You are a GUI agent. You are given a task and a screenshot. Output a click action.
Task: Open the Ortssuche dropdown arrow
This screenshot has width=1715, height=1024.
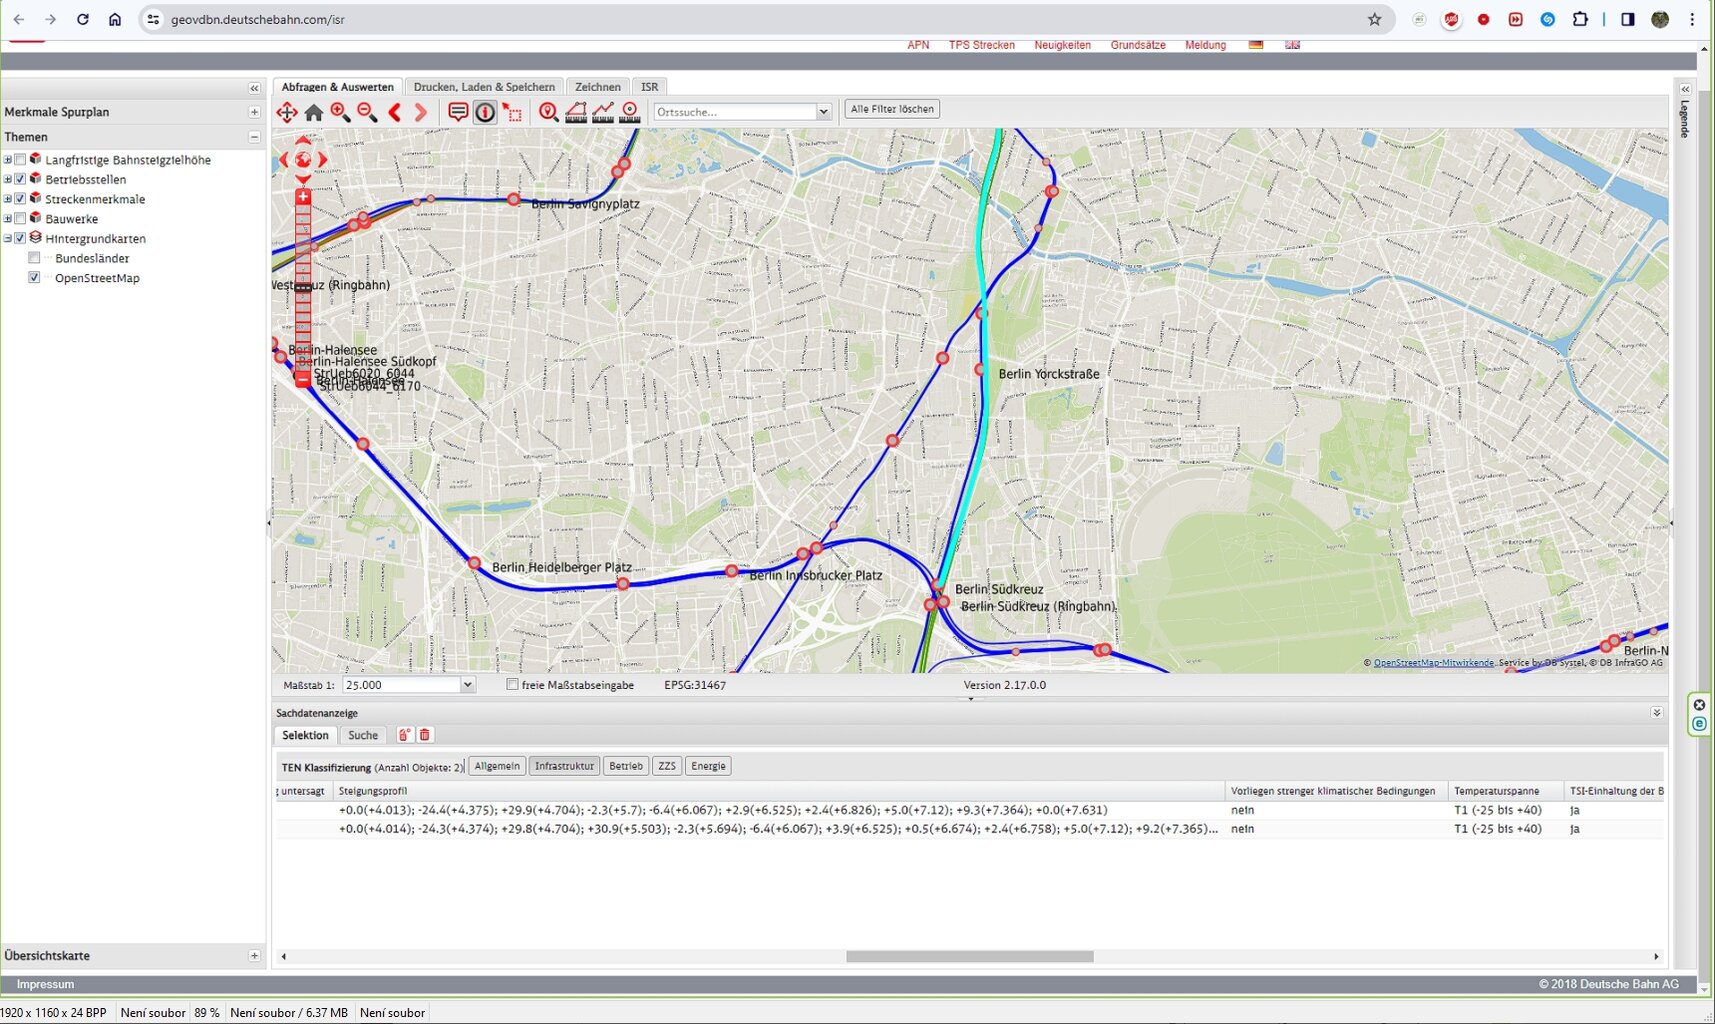tap(824, 112)
